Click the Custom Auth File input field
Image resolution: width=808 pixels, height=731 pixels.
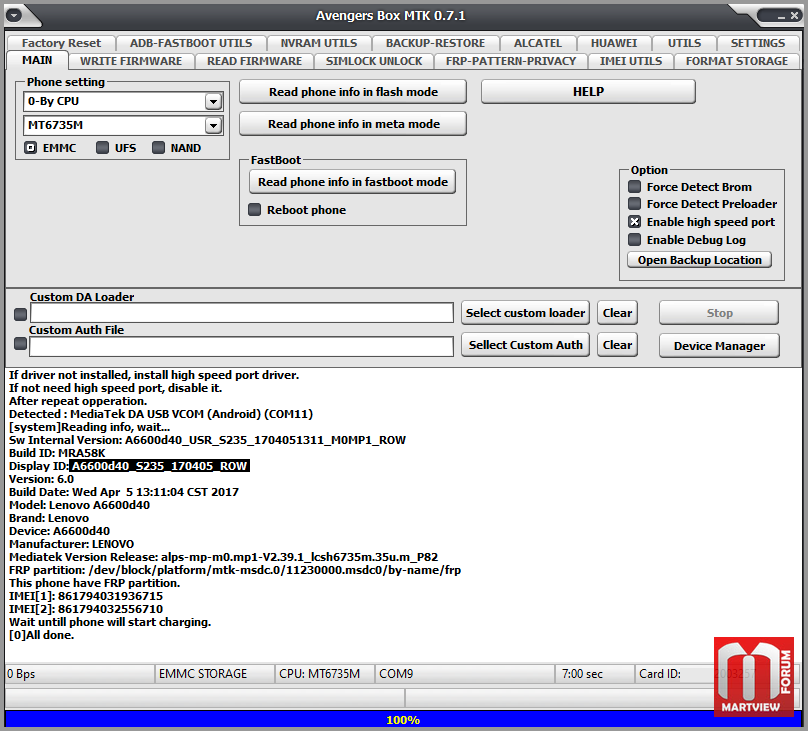tap(242, 346)
